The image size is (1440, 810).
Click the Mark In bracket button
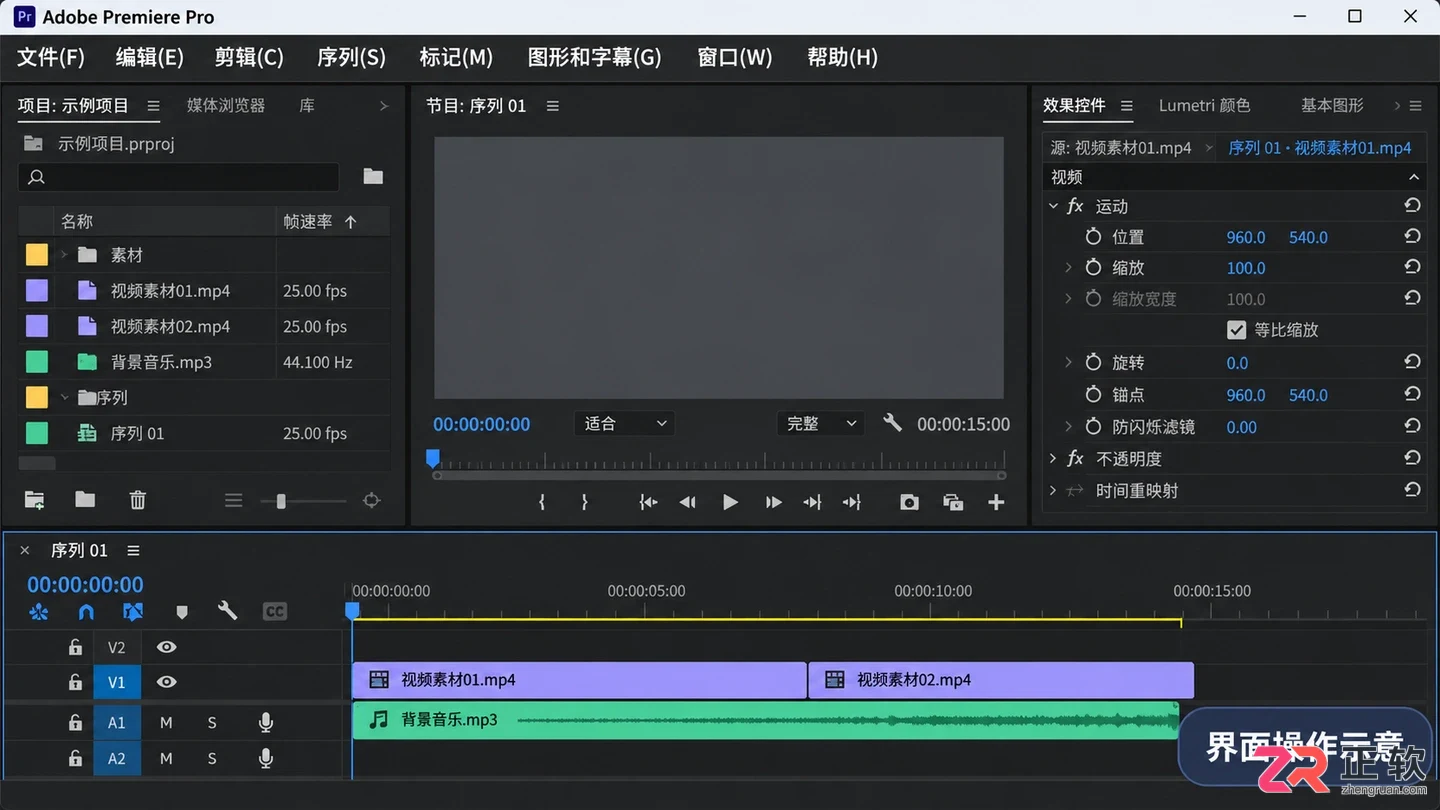pos(542,502)
